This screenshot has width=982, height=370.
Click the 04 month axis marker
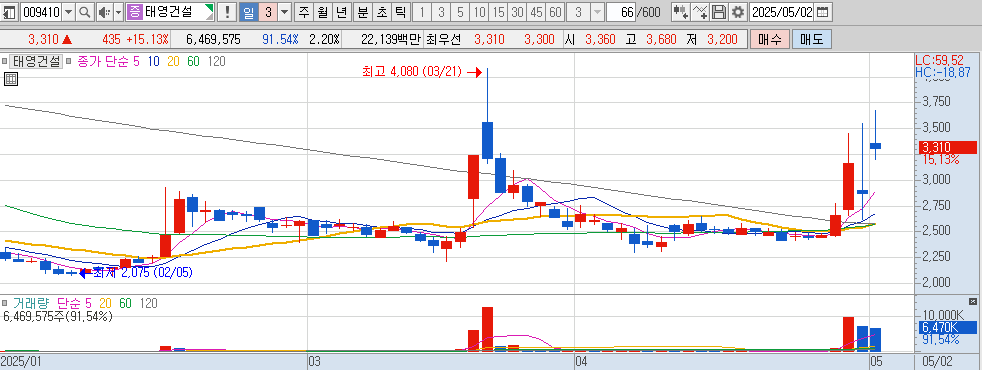[x=581, y=362]
